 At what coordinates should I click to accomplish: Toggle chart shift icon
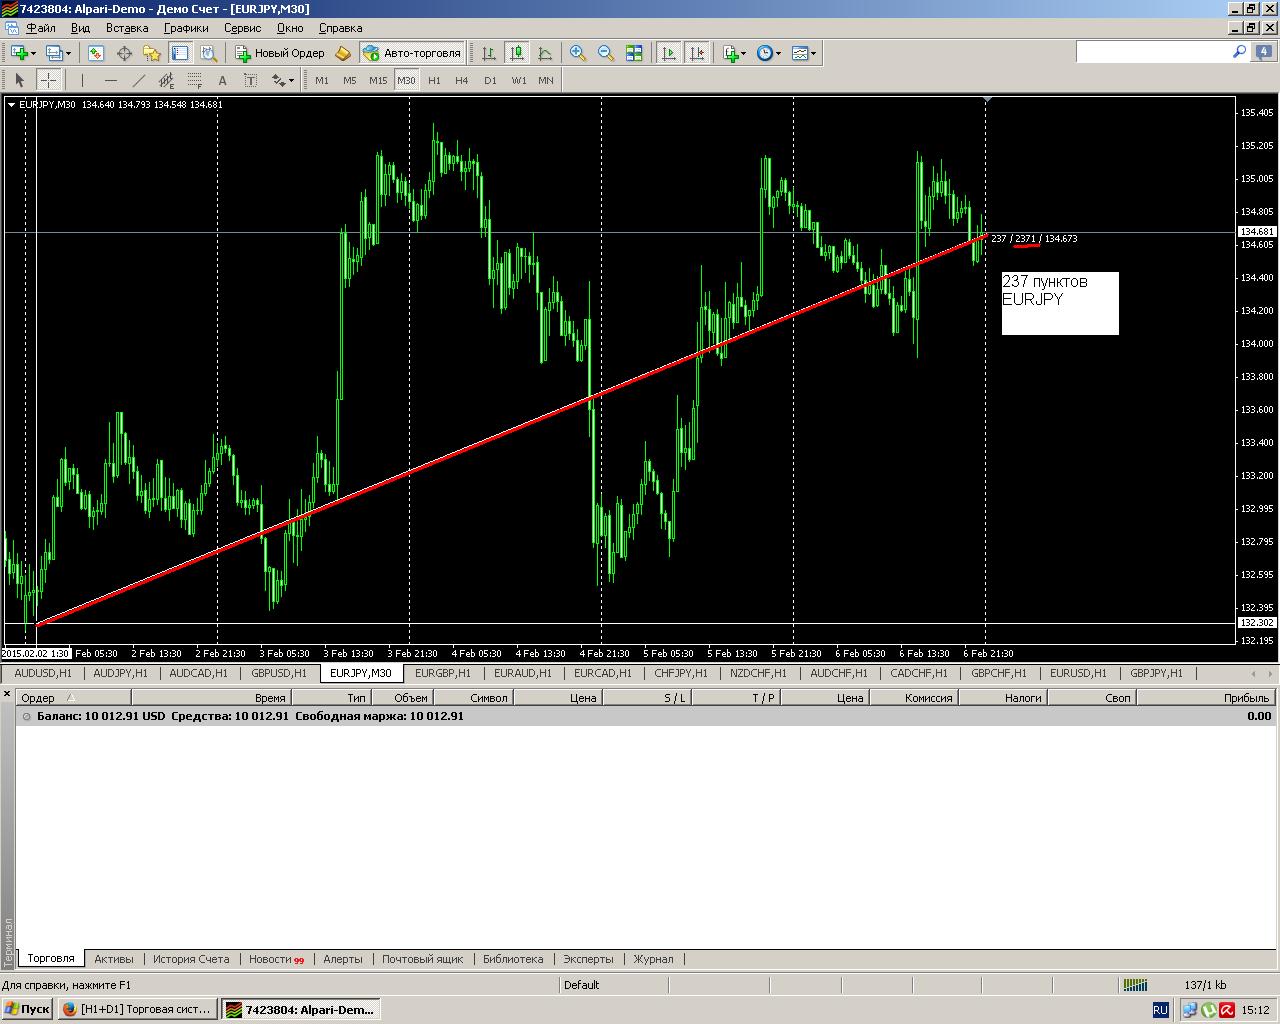pyautogui.click(x=696, y=53)
